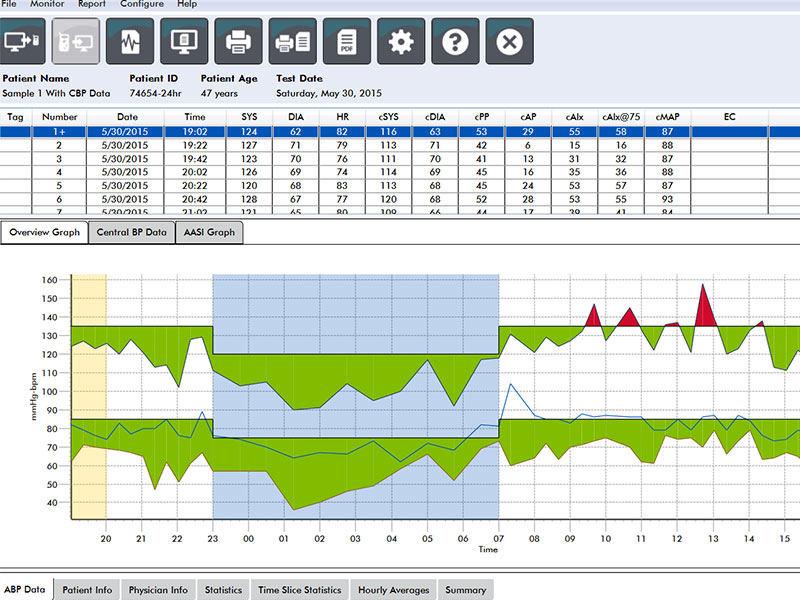Click the cAIx column header
Screen dimensions: 800x600
click(x=574, y=117)
